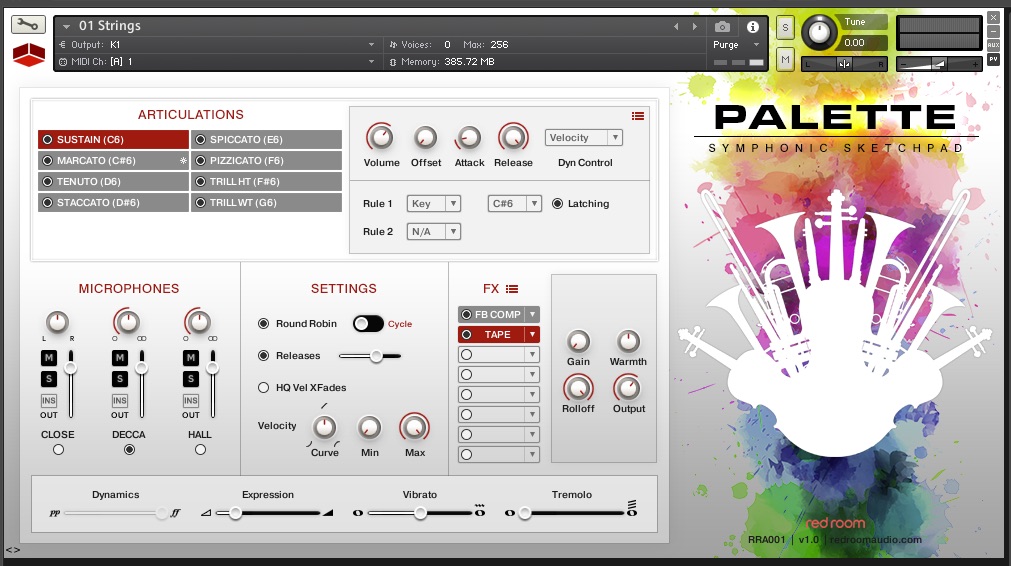The height and width of the screenshot is (566, 1011).
Task: Toggle the Round Robin Cycle switch
Action: [x=368, y=323]
